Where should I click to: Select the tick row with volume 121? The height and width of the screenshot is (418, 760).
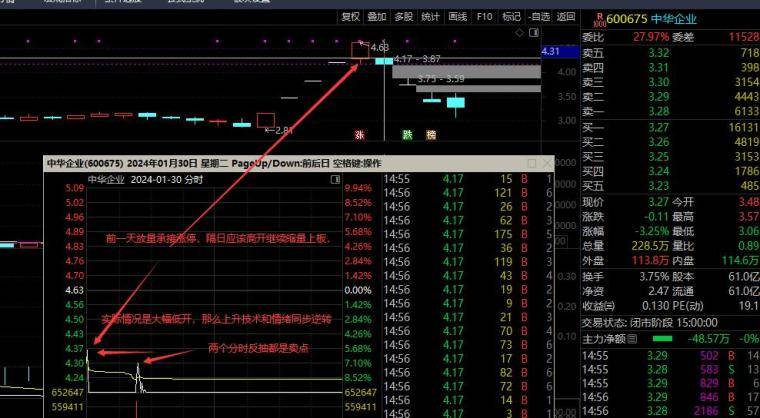pyautogui.click(x=468, y=193)
